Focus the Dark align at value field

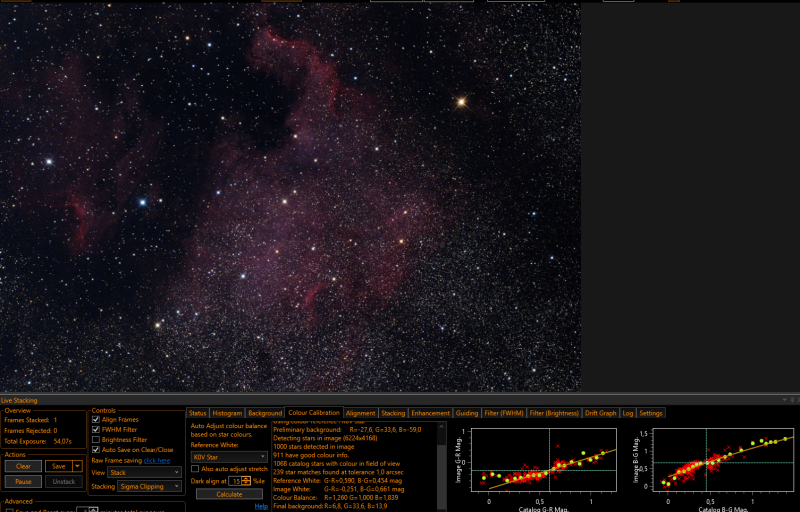coord(235,481)
